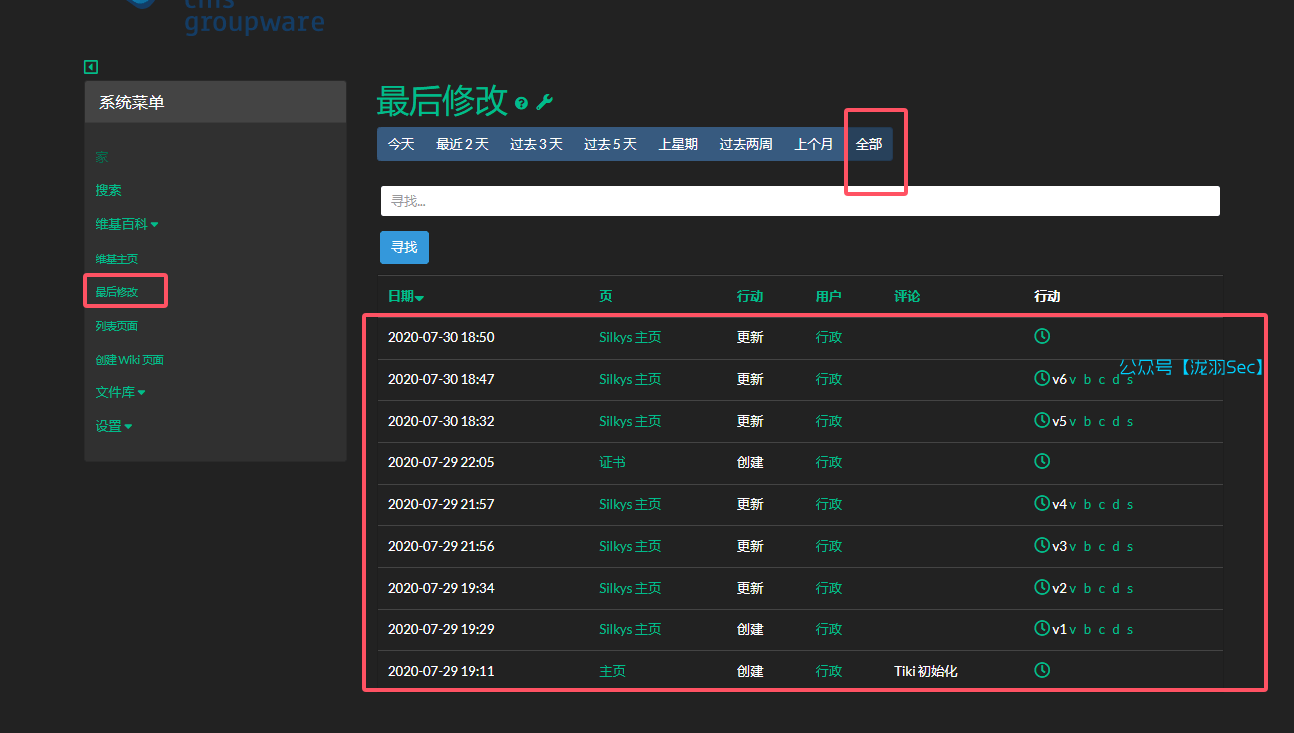Expand the 设置 sidebar menu
The height and width of the screenshot is (733, 1294).
[x=114, y=426]
